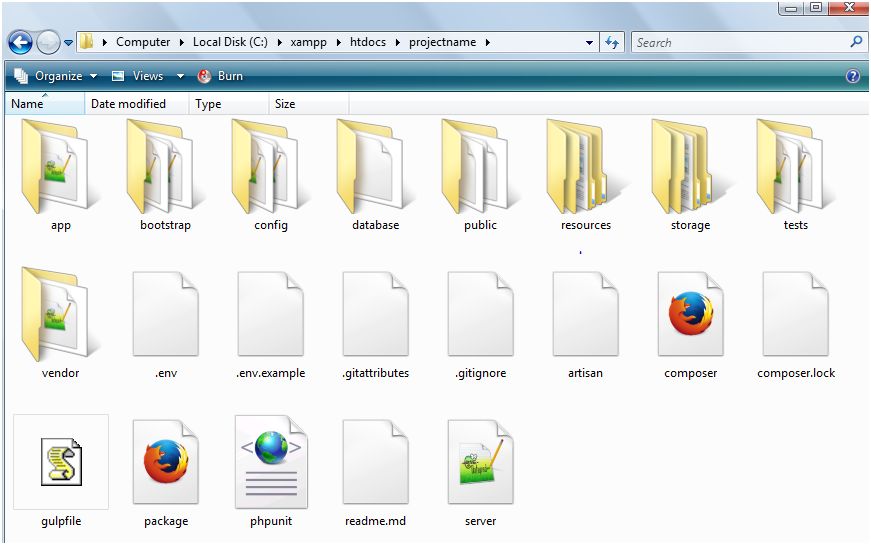Select the phpunit XML file icon
The height and width of the screenshot is (545, 871).
pos(271,462)
